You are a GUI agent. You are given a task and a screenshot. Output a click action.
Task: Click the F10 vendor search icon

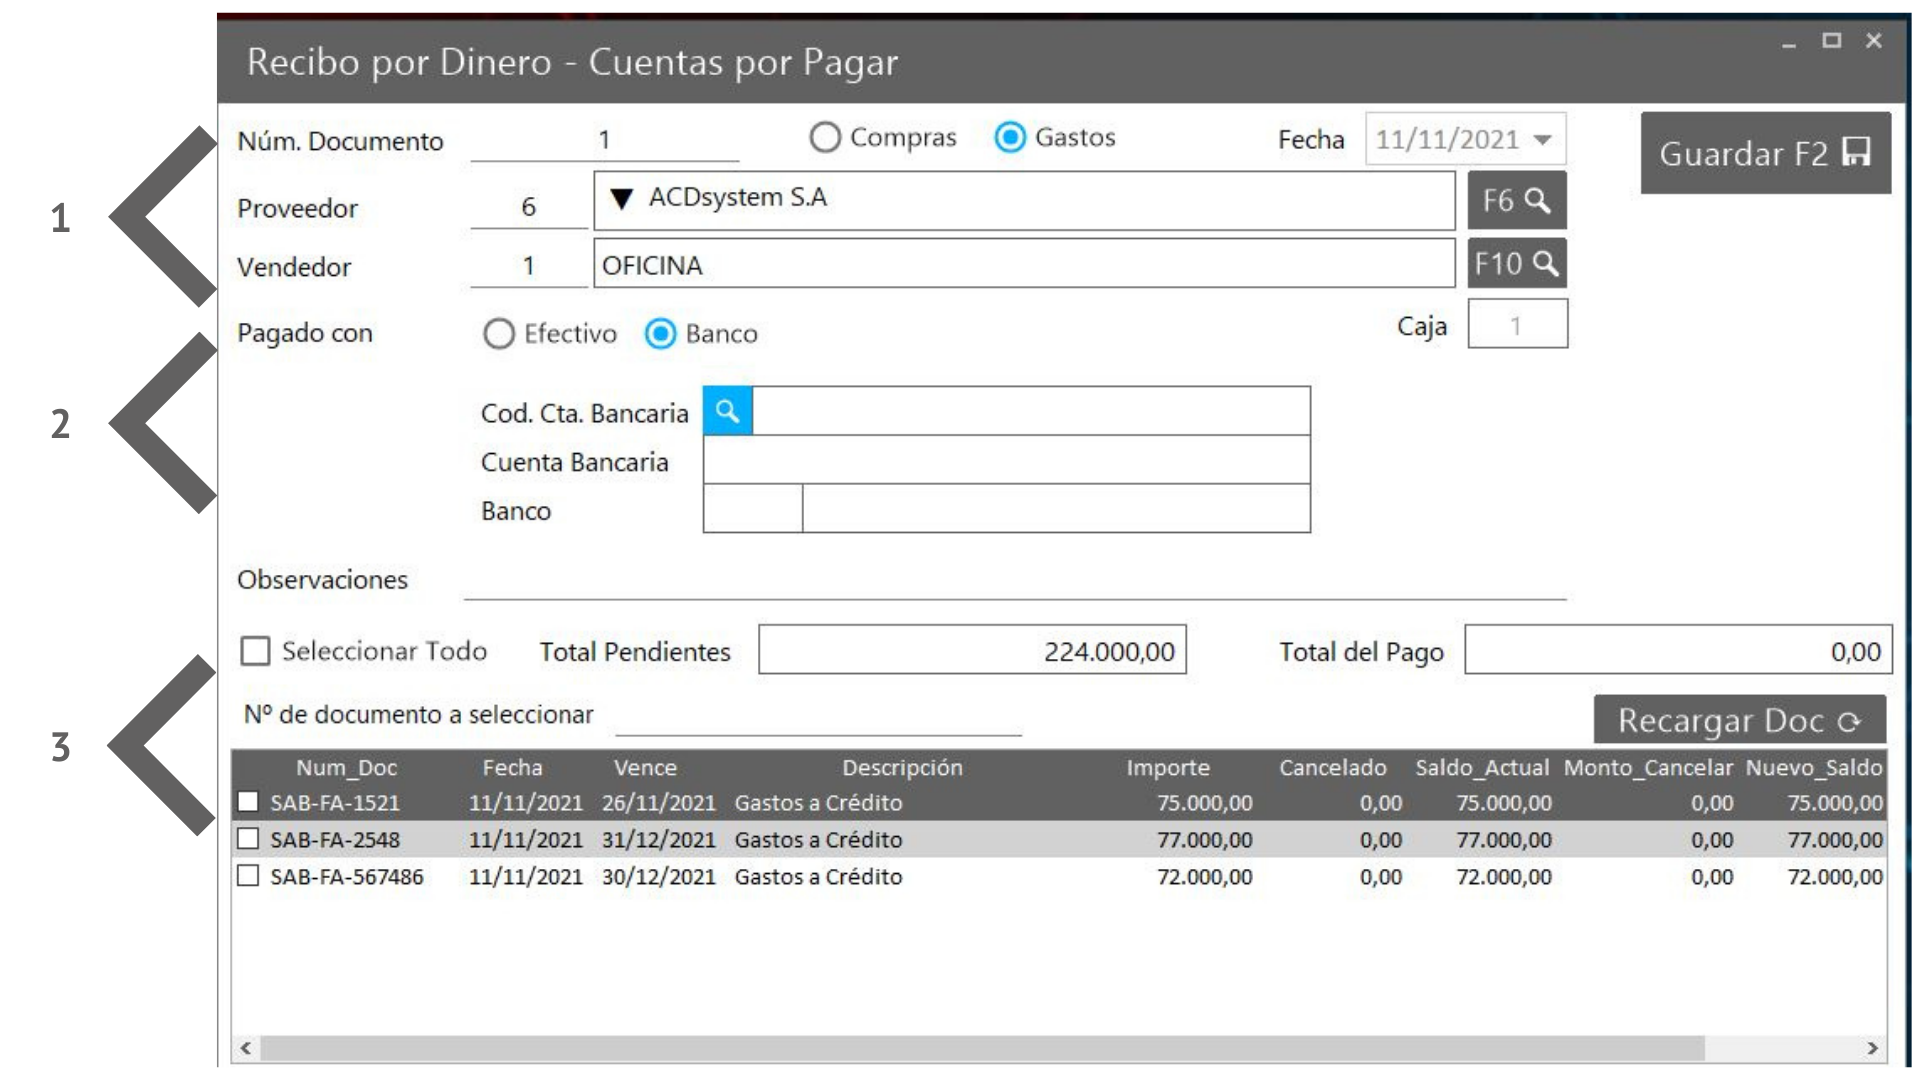point(1516,264)
